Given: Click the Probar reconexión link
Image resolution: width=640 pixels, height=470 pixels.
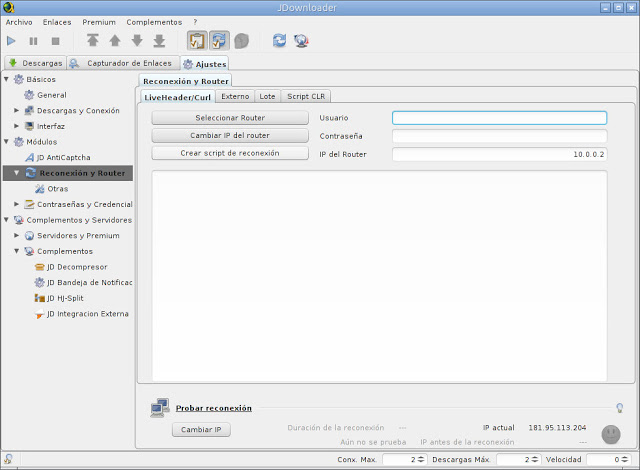Looking at the screenshot, I should coord(213,408).
